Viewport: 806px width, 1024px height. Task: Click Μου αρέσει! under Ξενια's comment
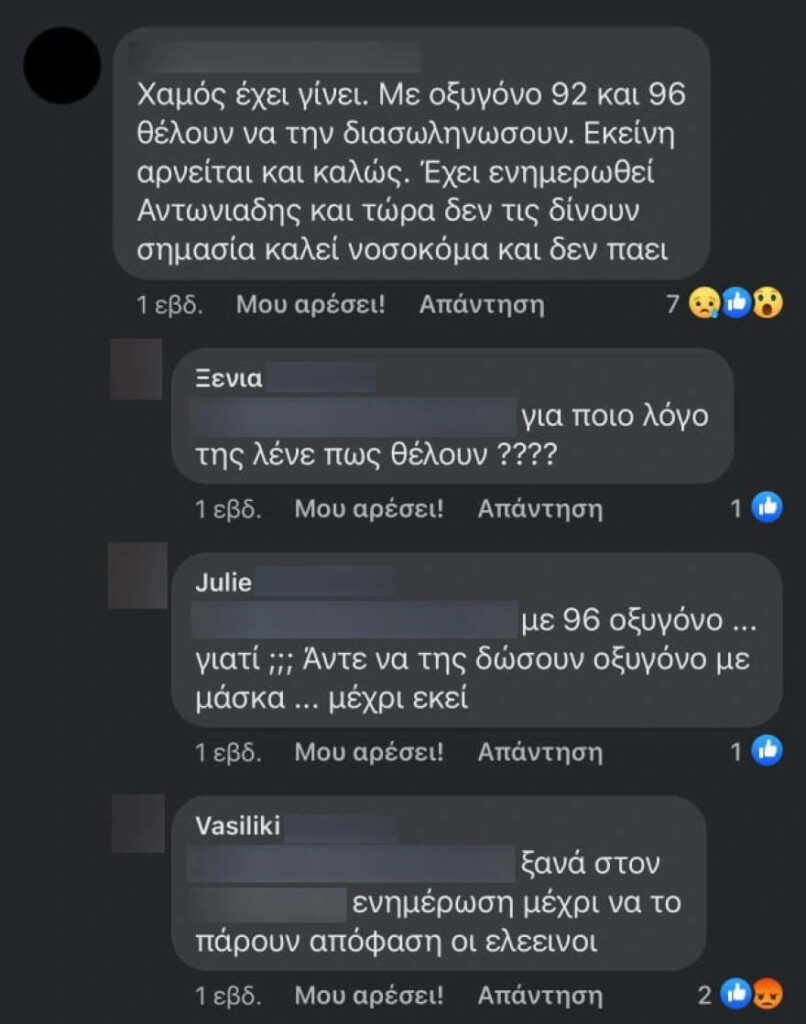(x=369, y=509)
